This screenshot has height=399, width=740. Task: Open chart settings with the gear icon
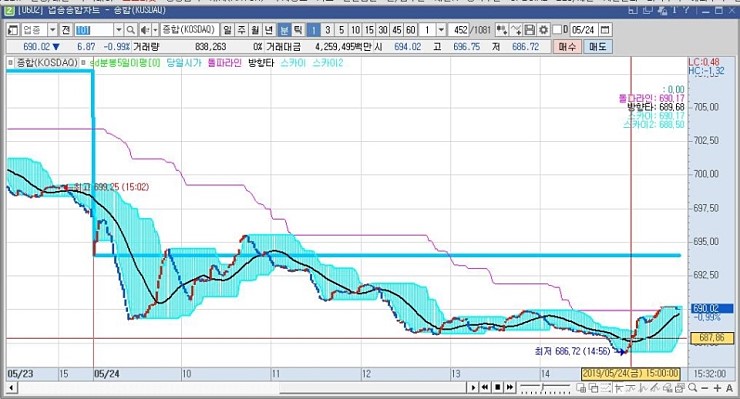pos(544,30)
